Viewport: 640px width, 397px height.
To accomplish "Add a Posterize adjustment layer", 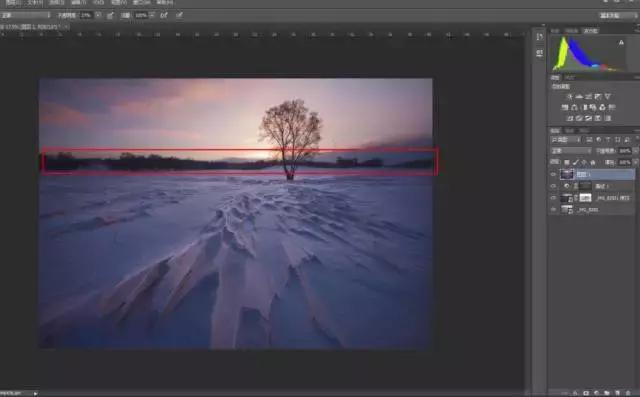I will [x=579, y=118].
